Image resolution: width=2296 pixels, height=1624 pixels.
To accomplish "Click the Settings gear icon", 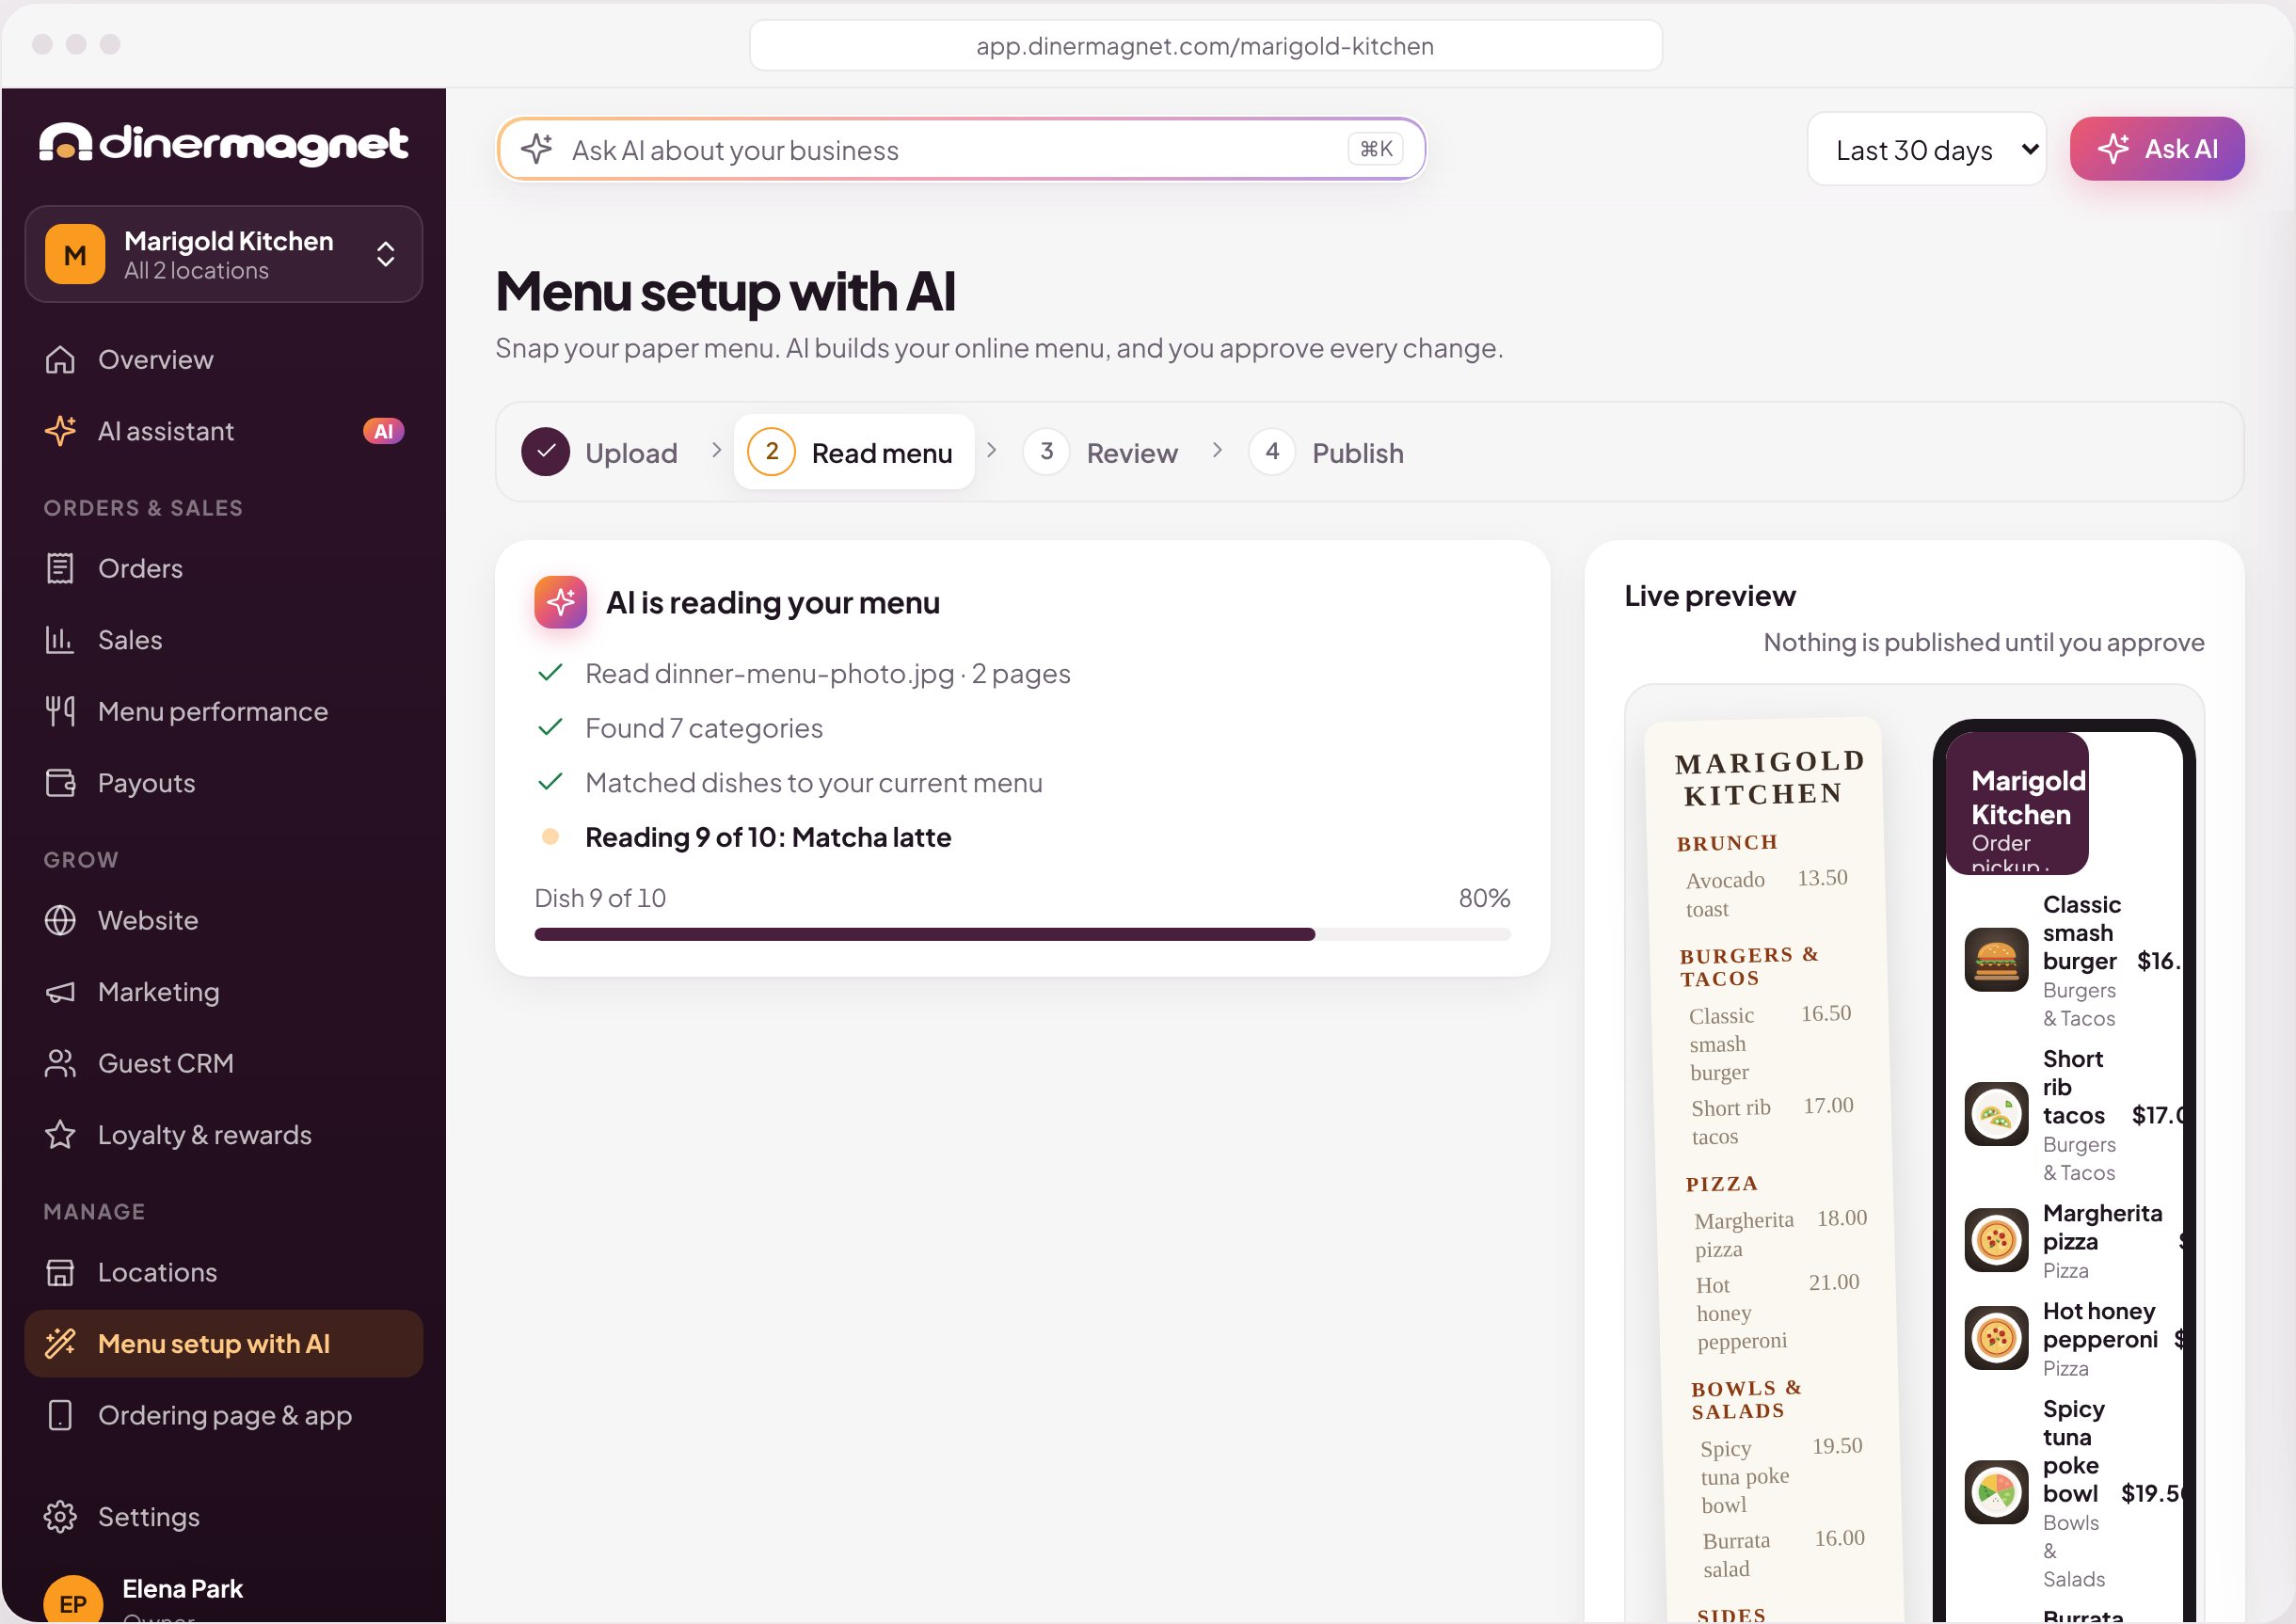I will click(x=60, y=1517).
